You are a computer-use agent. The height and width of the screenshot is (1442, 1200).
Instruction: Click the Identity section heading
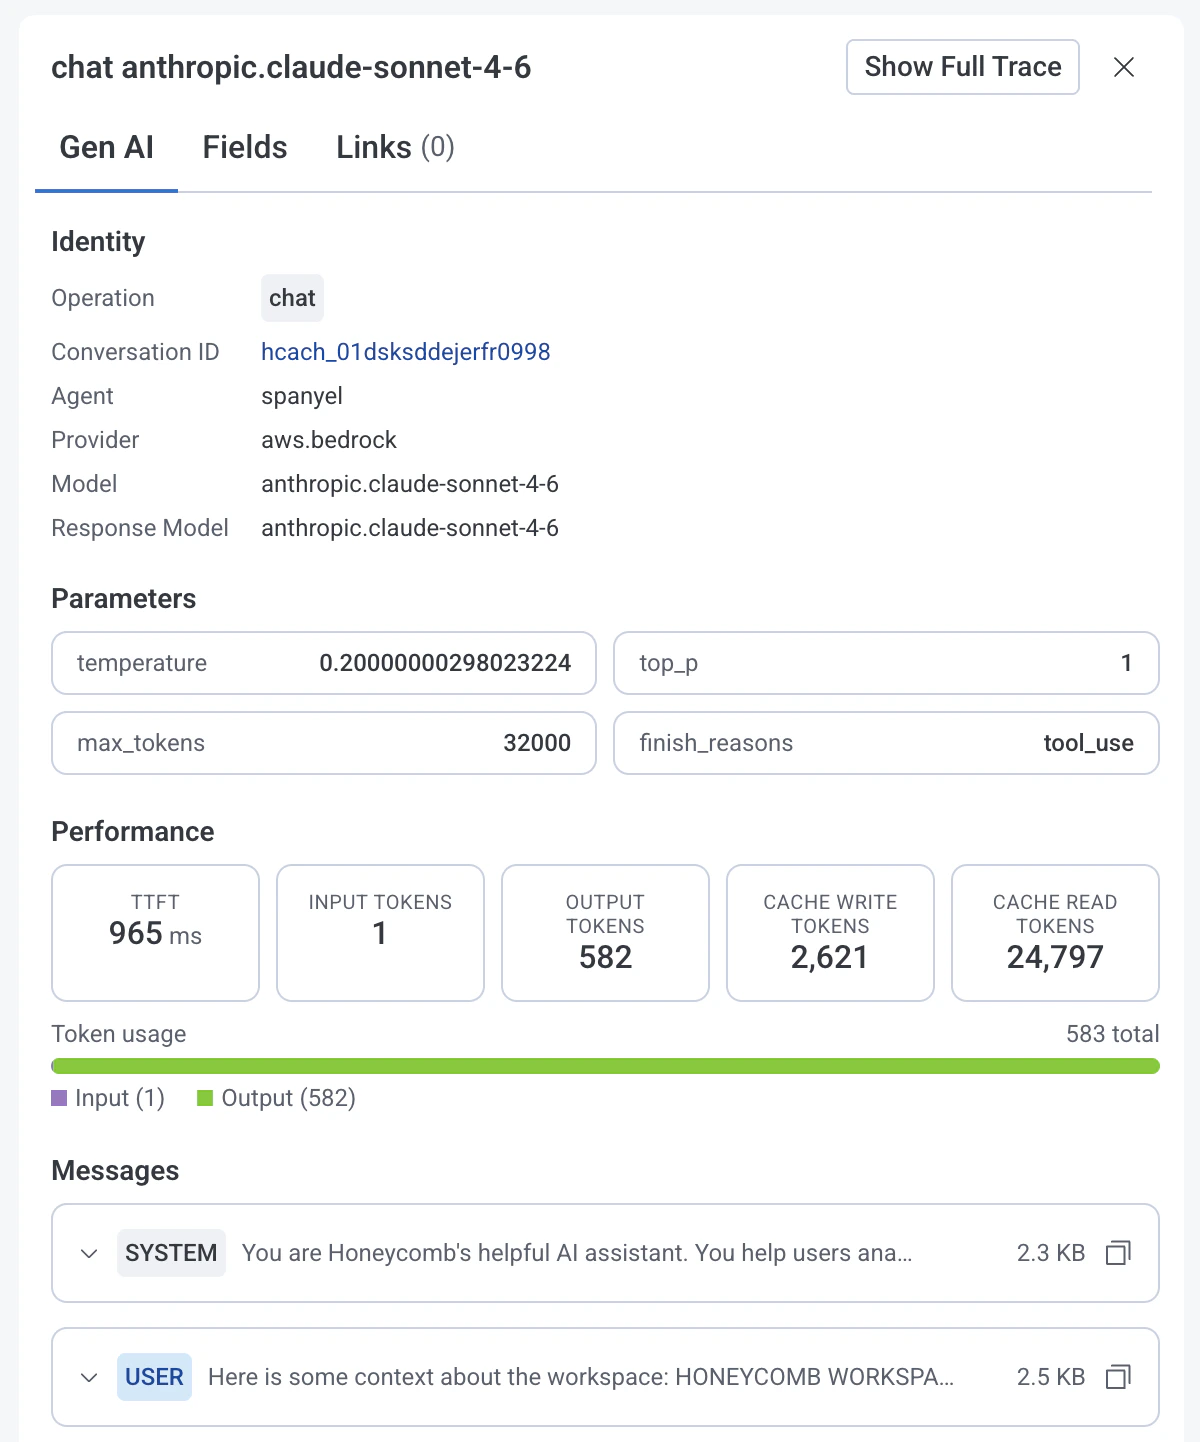pyautogui.click(x=98, y=242)
